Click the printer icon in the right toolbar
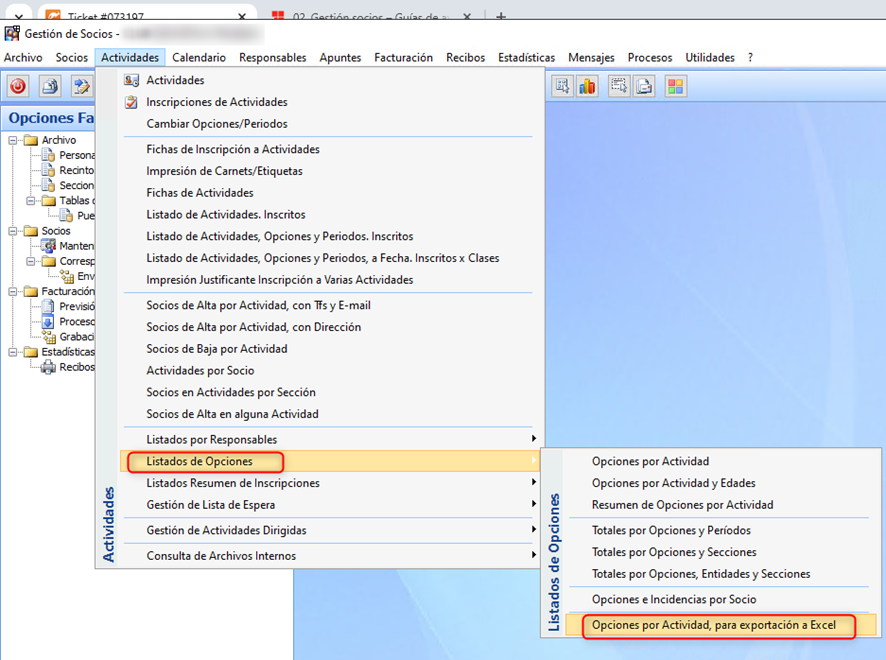The image size is (886, 660). (x=645, y=86)
